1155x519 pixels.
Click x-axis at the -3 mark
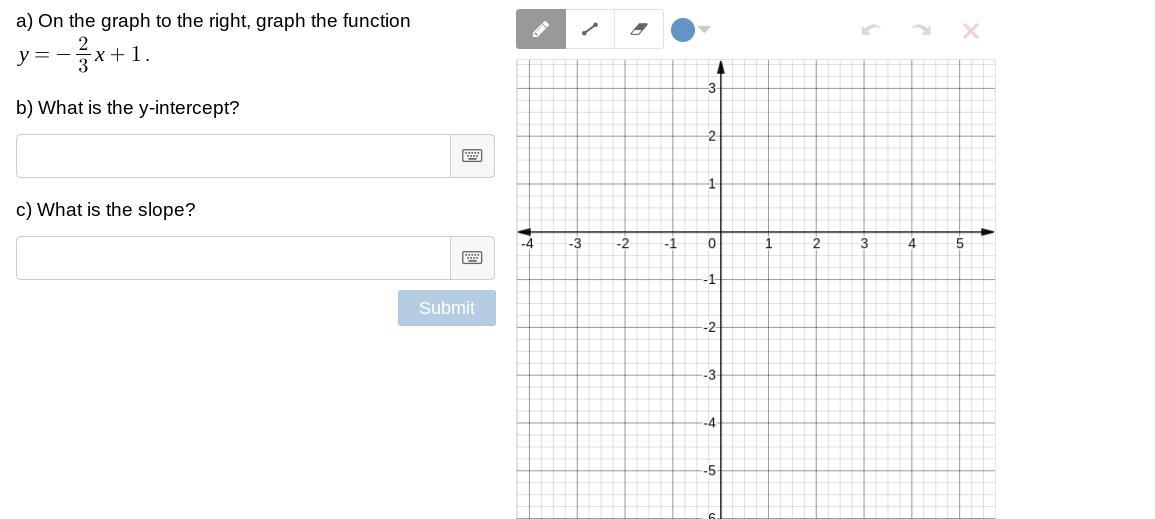click(577, 232)
